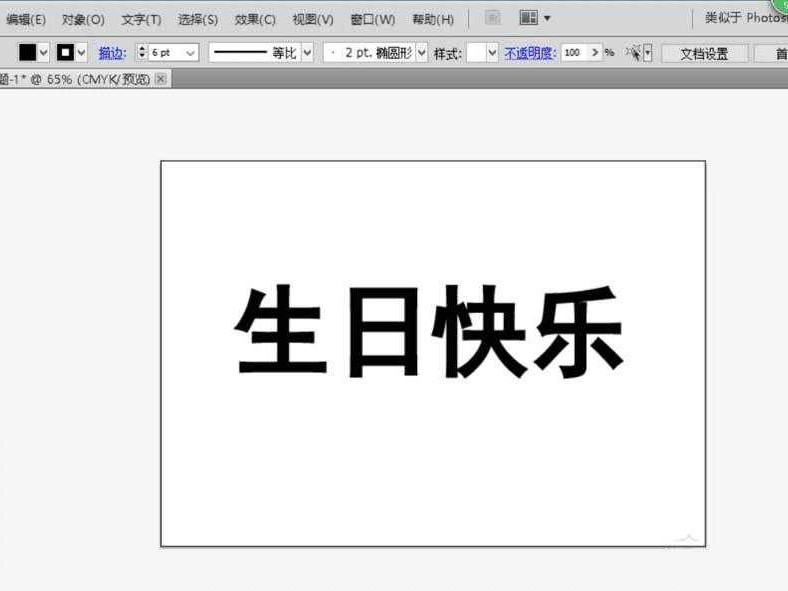Expand the stroke color dropdown arrow
788x591 pixels.
[81, 52]
